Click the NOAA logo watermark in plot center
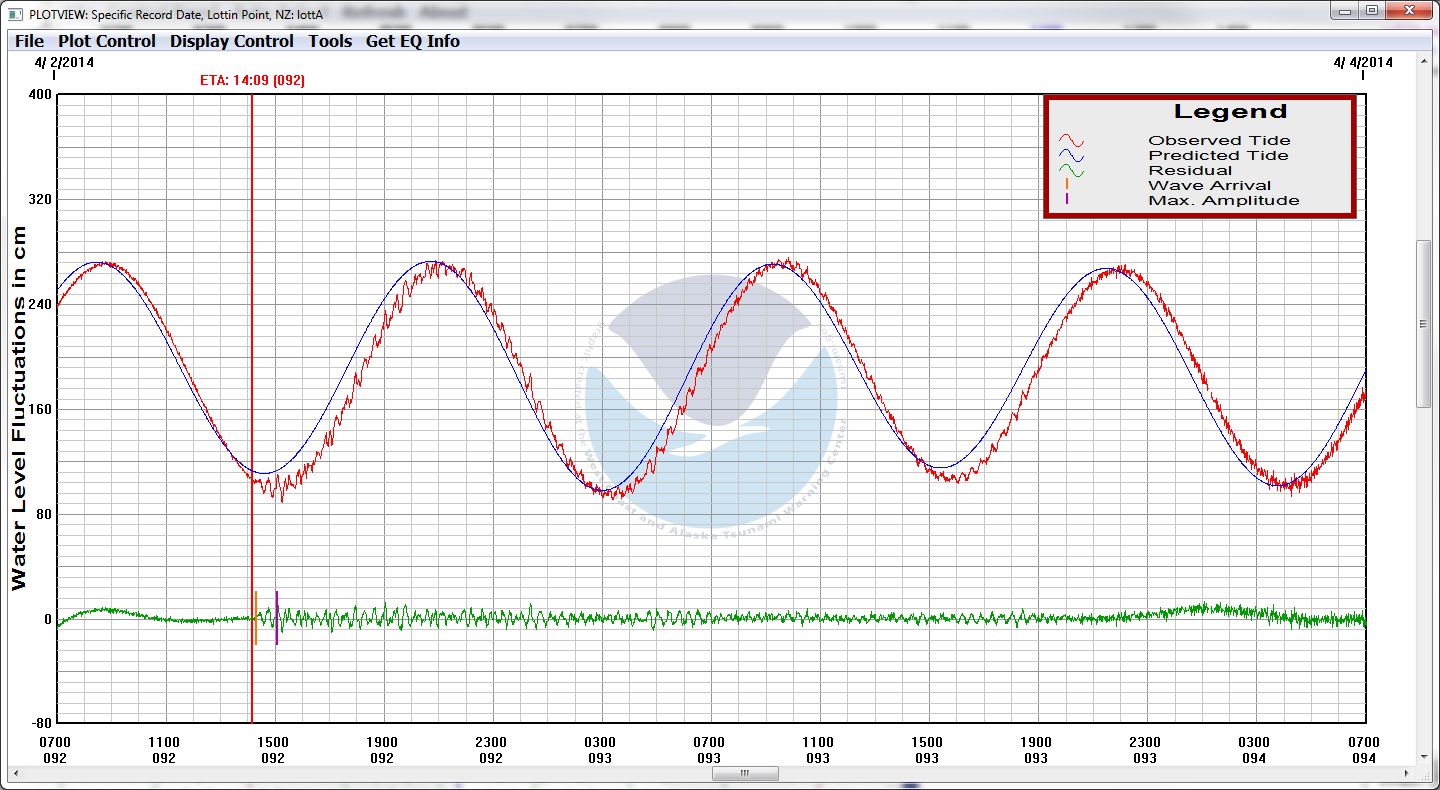Screen dimensions: 1440x790 tap(711, 400)
